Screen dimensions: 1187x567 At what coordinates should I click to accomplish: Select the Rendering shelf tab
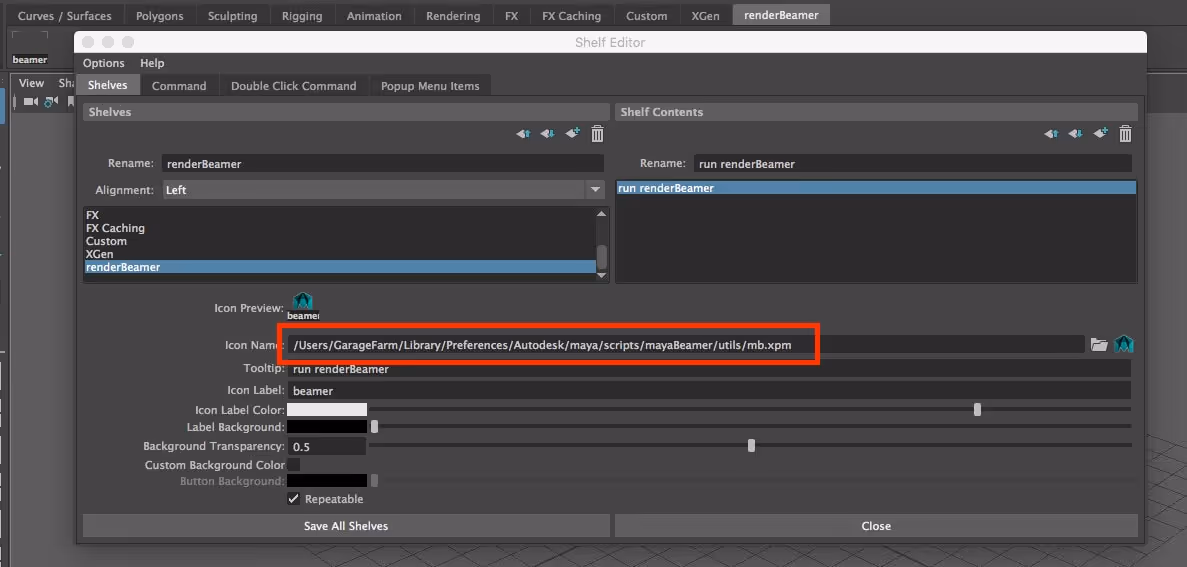(x=453, y=15)
